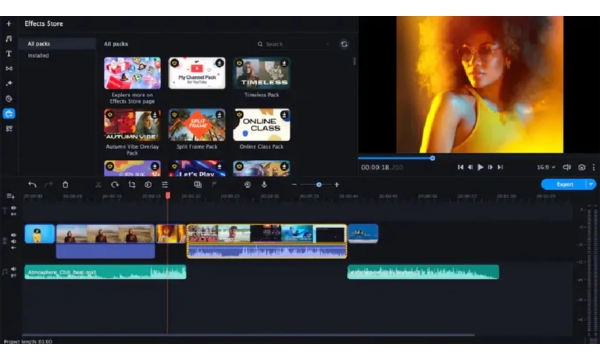Step one frame forward
The width and height of the screenshot is (600, 360).
pyautogui.click(x=490, y=167)
